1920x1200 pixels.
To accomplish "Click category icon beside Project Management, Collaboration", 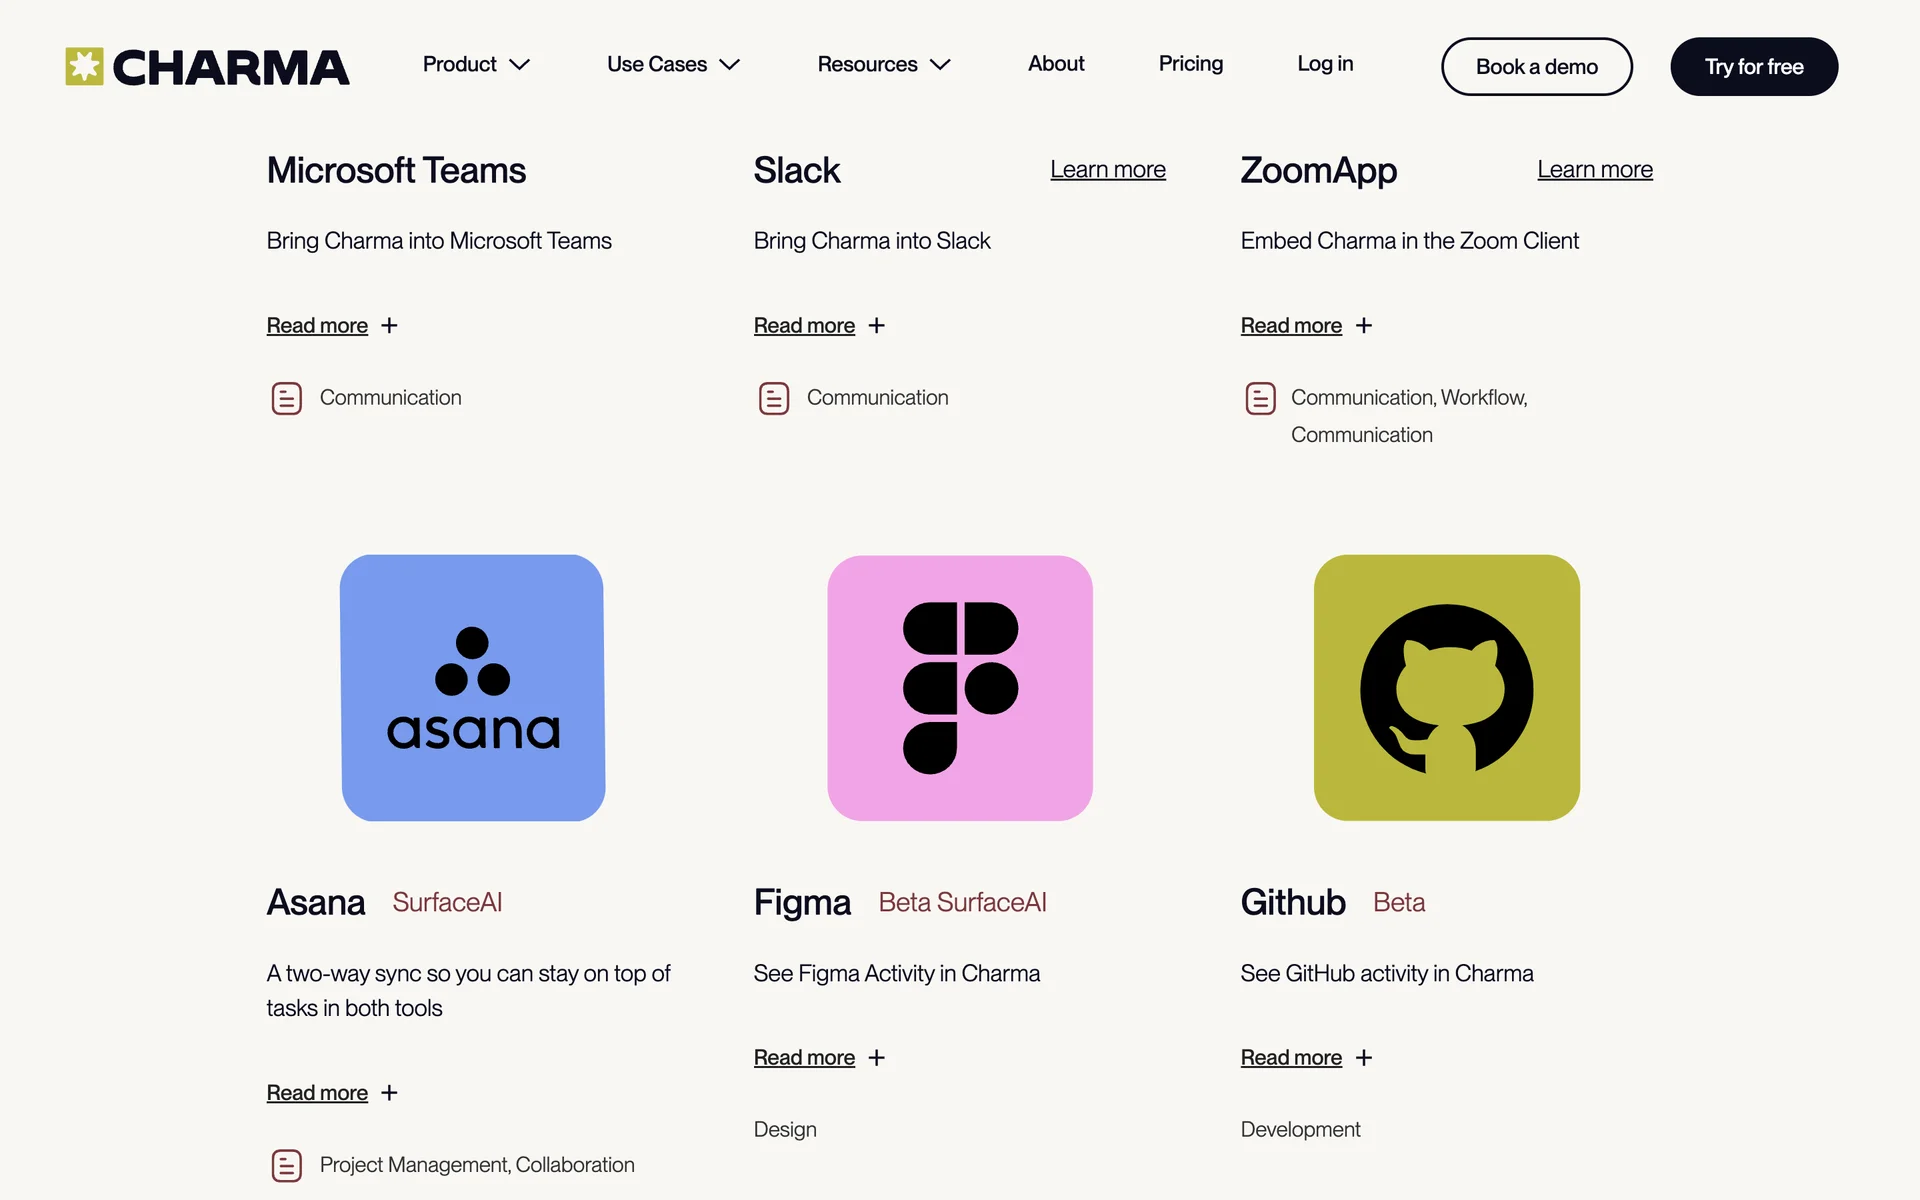I will point(287,1166).
